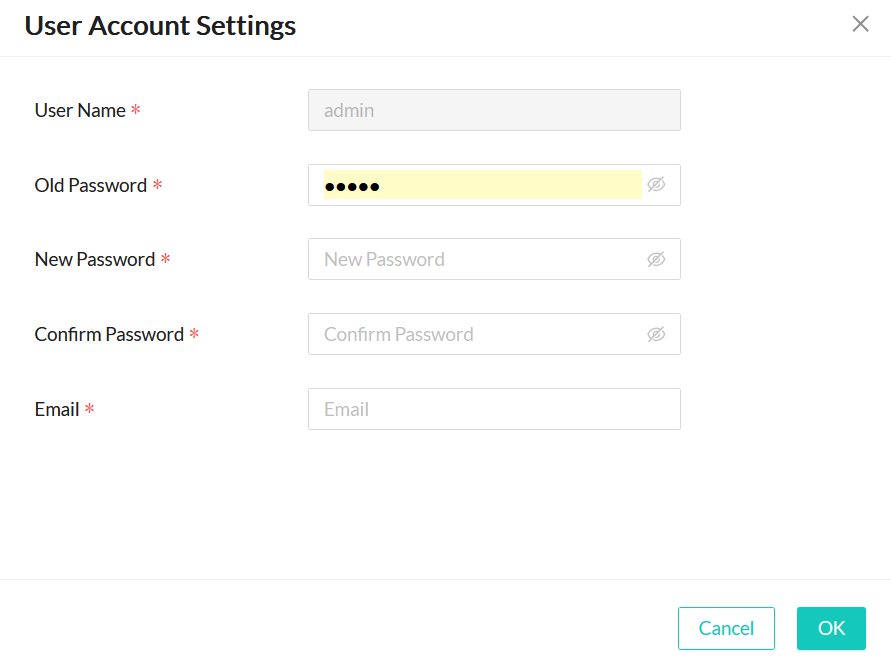Click the Old Password label
Viewport: 891px width, 666px height.
(90, 185)
